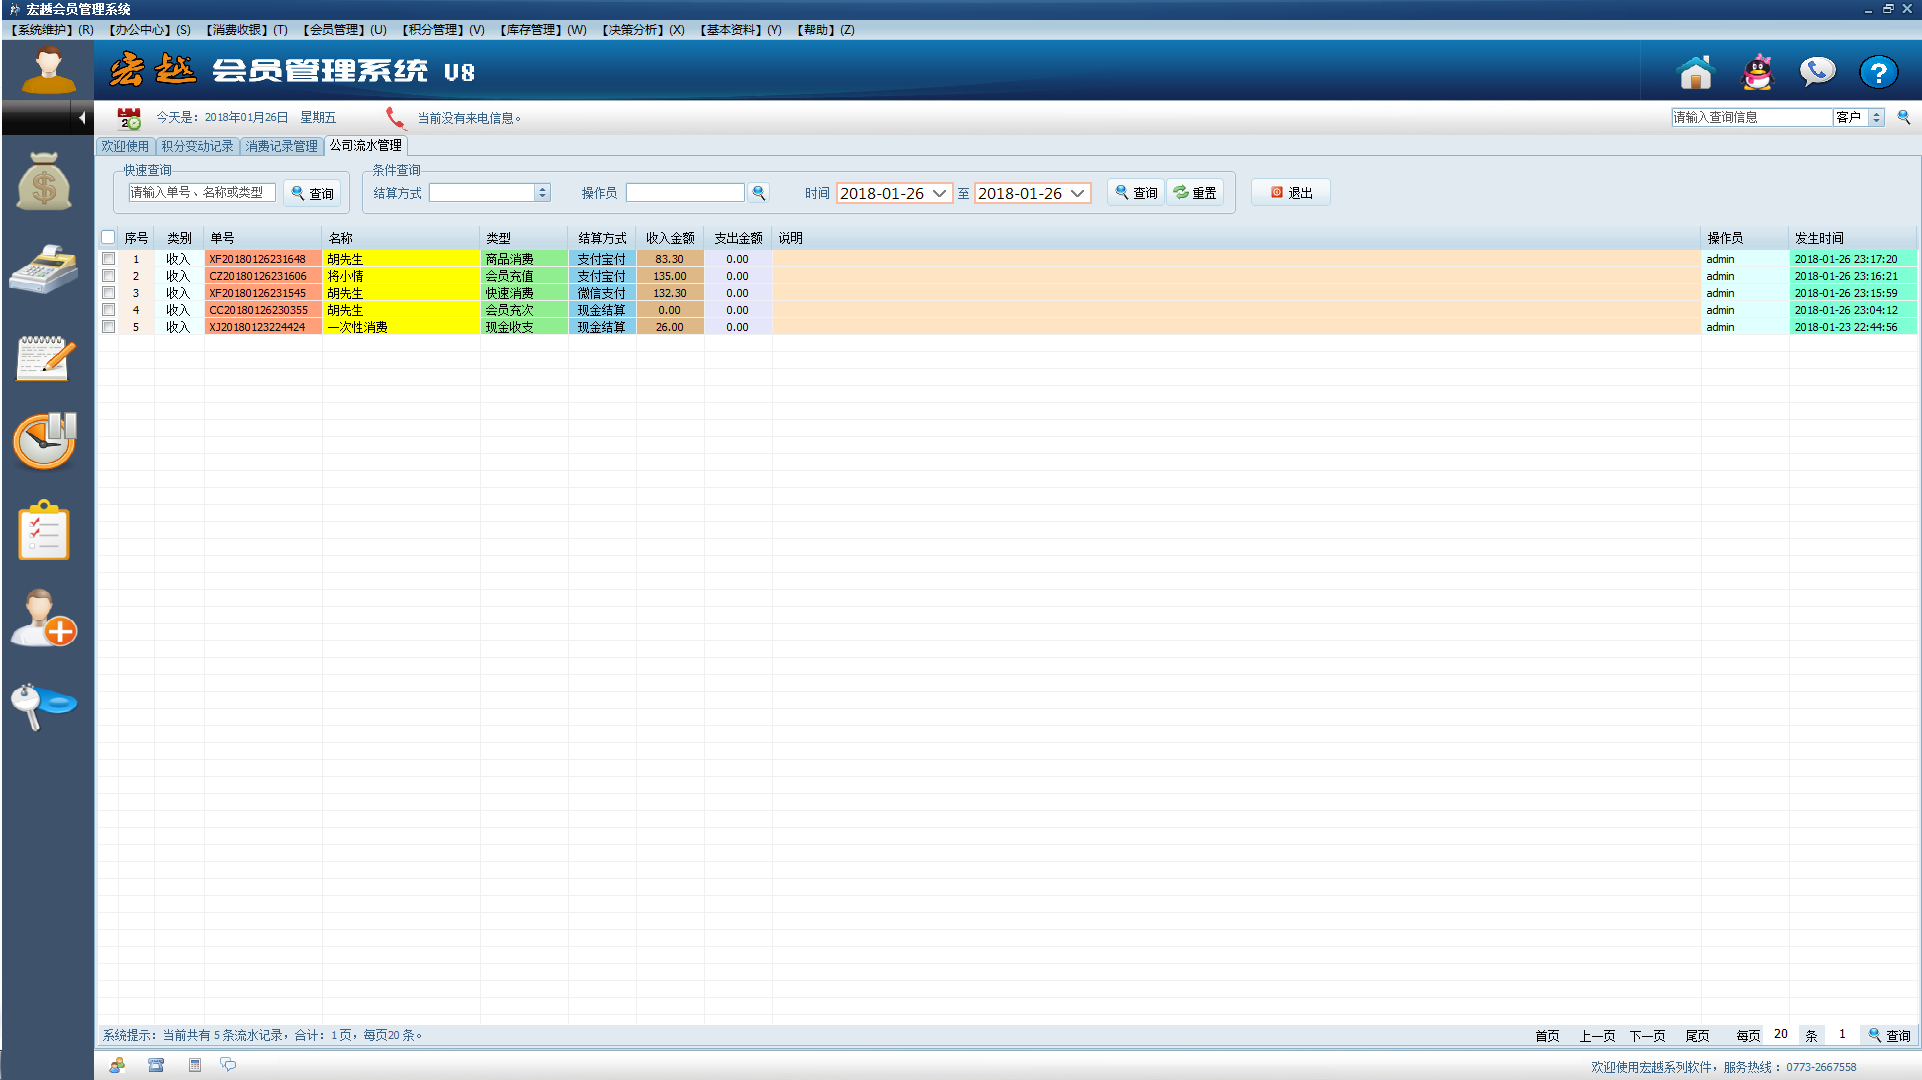Click the money bag sidebar icon
This screenshot has height=1080, width=1922.
point(44,181)
